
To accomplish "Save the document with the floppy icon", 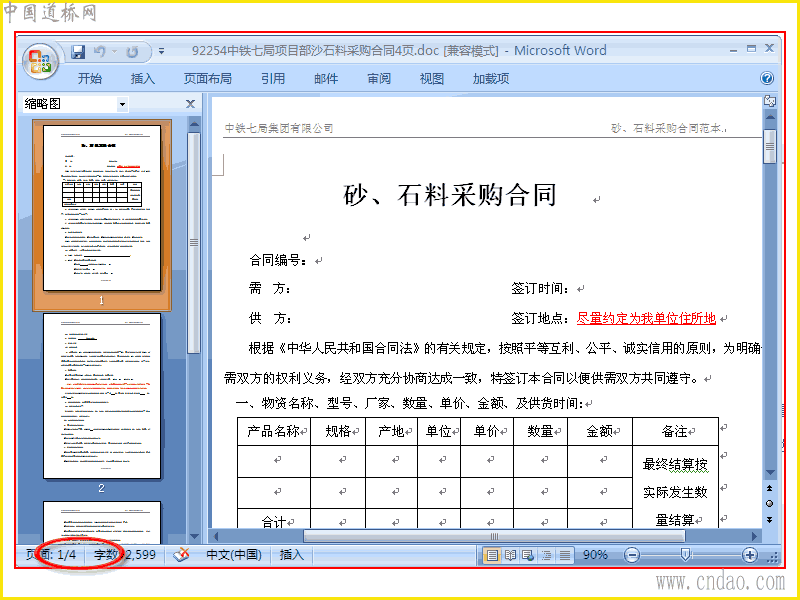I will pyautogui.click(x=78, y=52).
